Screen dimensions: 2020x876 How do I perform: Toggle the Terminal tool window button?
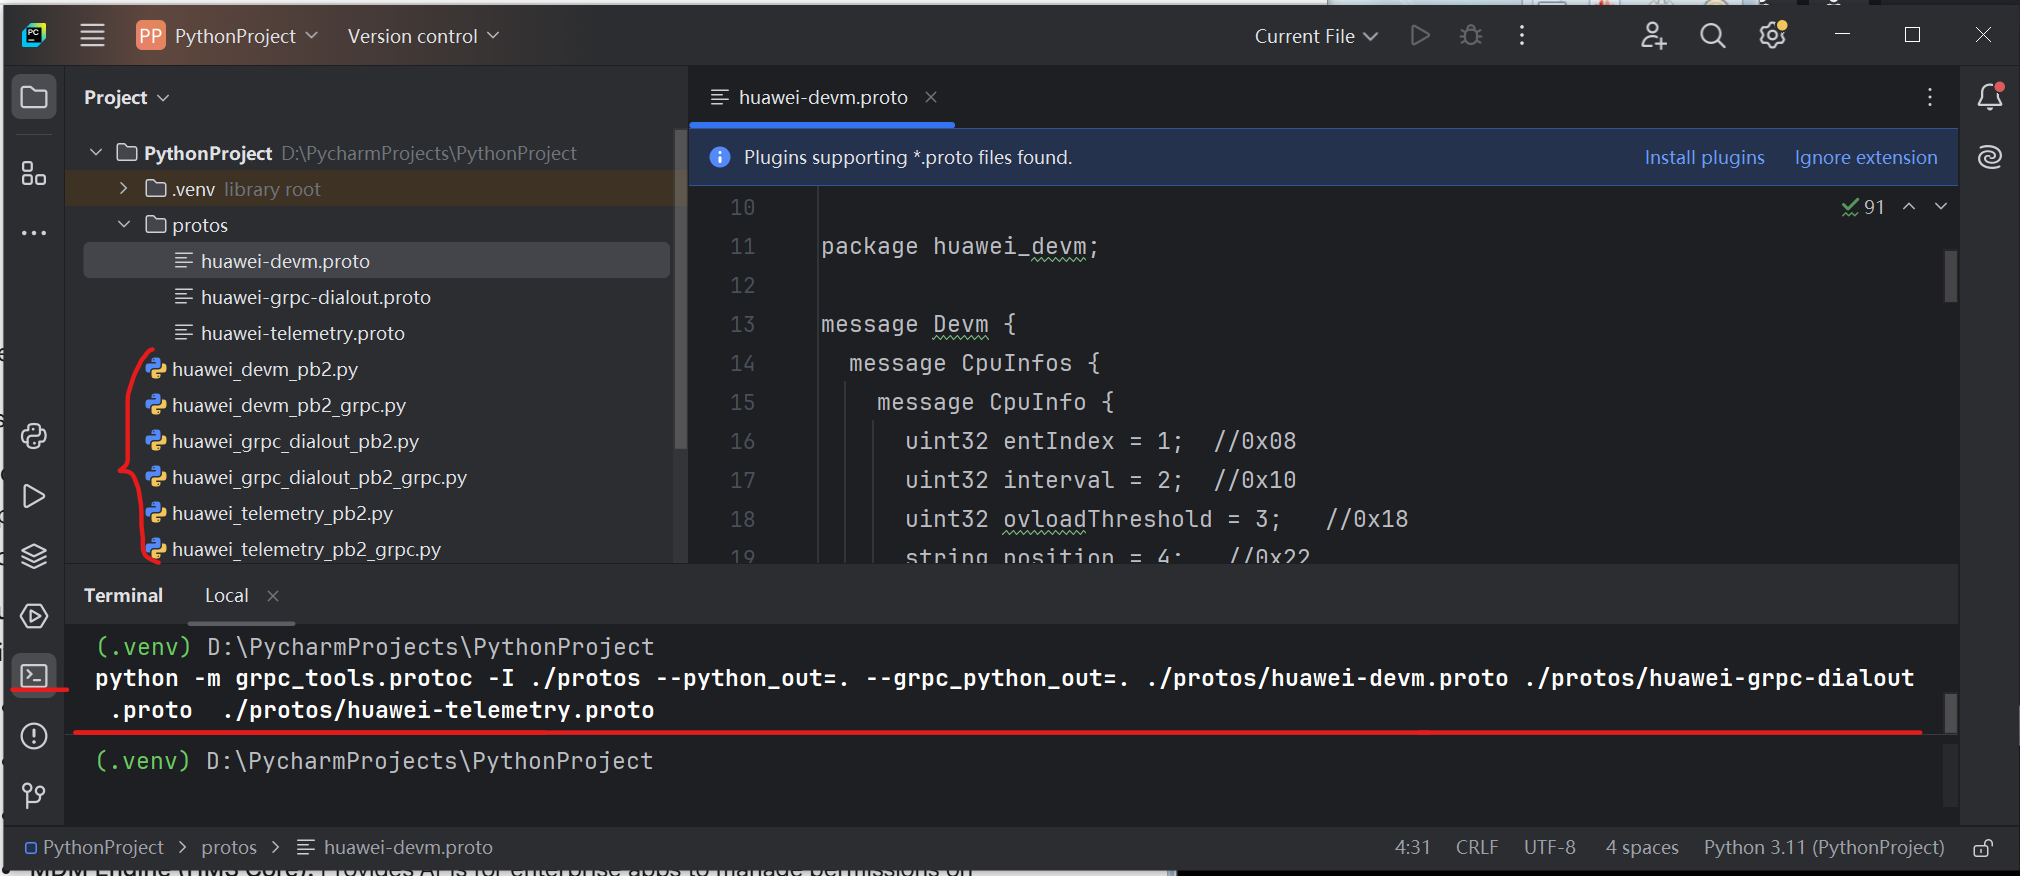click(x=34, y=676)
